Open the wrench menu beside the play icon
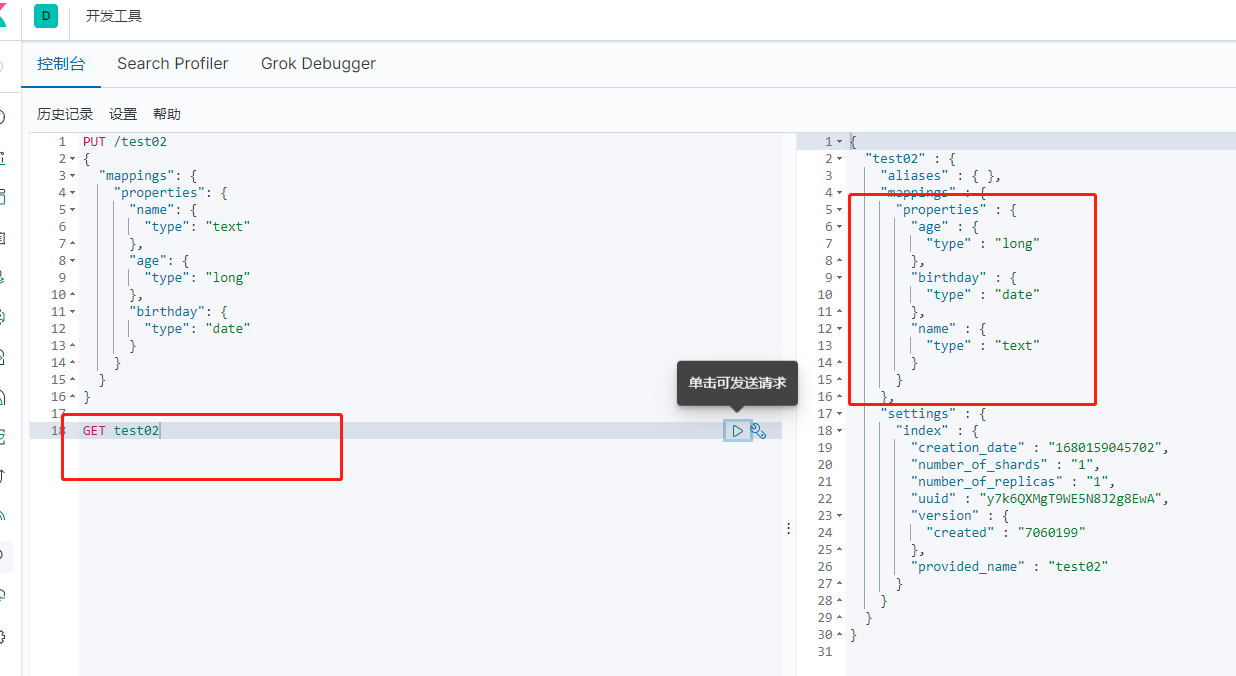Image resolution: width=1236 pixels, height=676 pixels. 758,431
